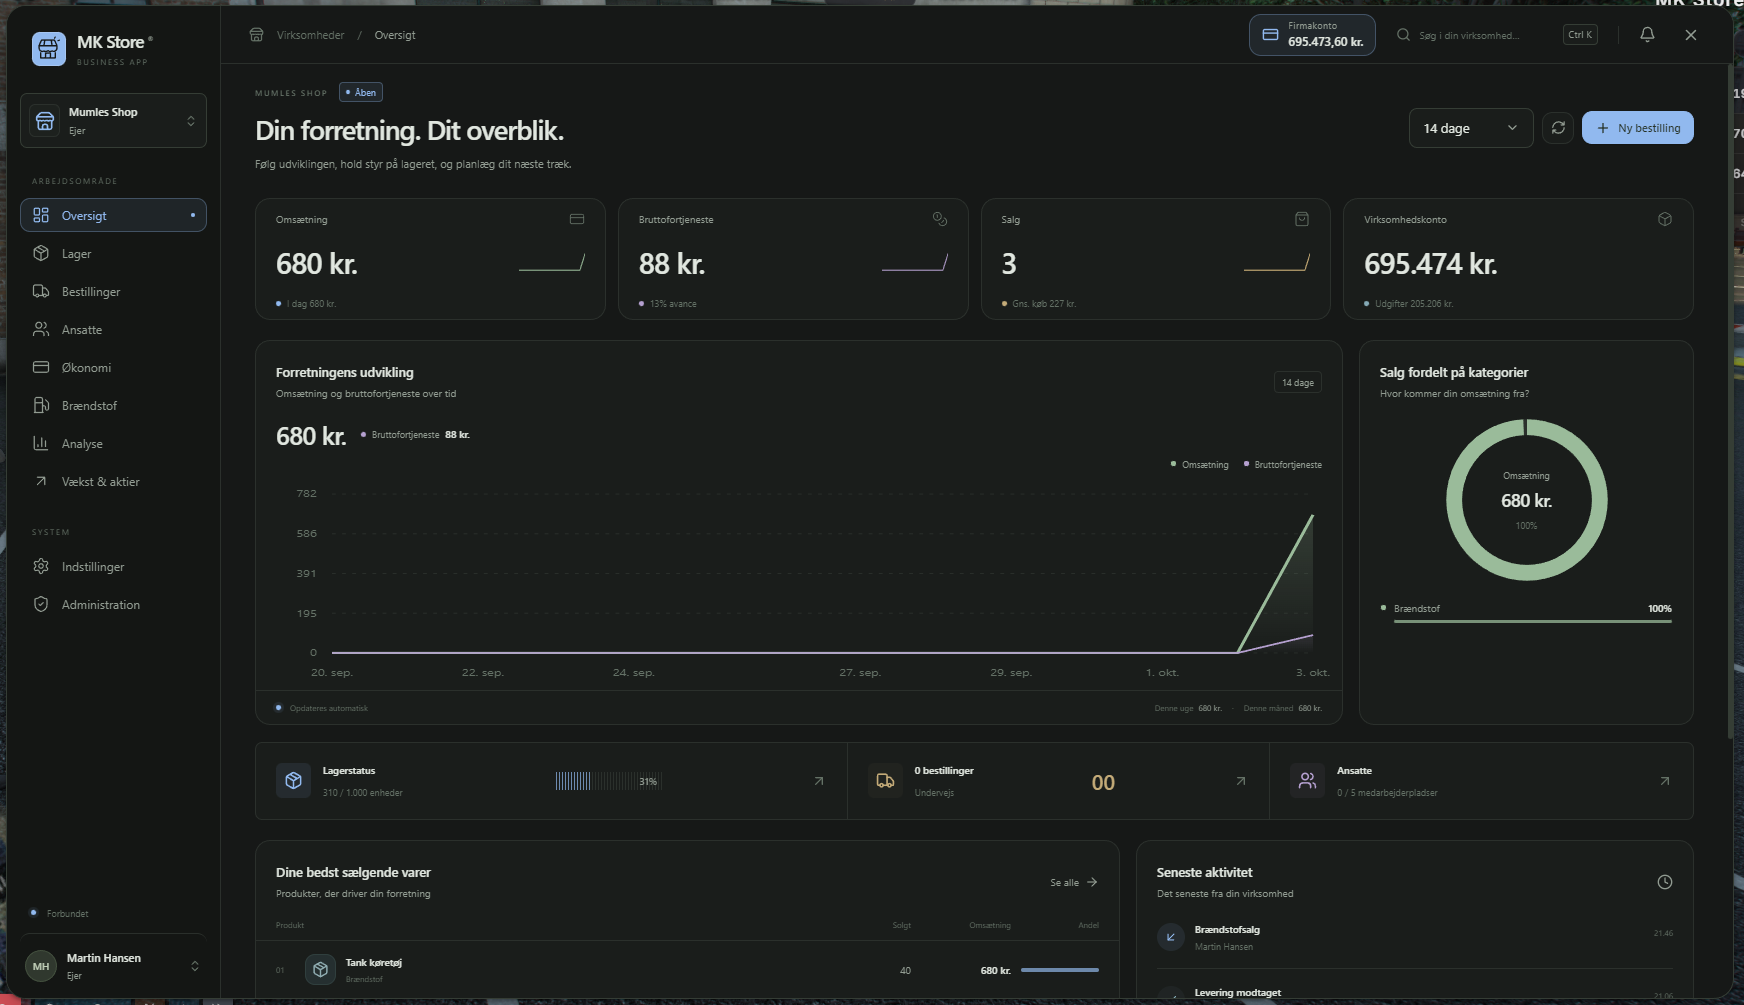The height and width of the screenshot is (1005, 1744).
Task: Click the Åben status badge
Action: pyautogui.click(x=360, y=92)
